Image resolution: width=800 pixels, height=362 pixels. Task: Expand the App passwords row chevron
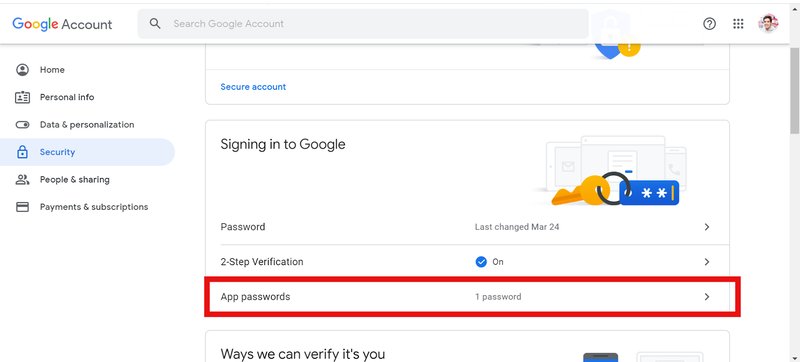[707, 297]
